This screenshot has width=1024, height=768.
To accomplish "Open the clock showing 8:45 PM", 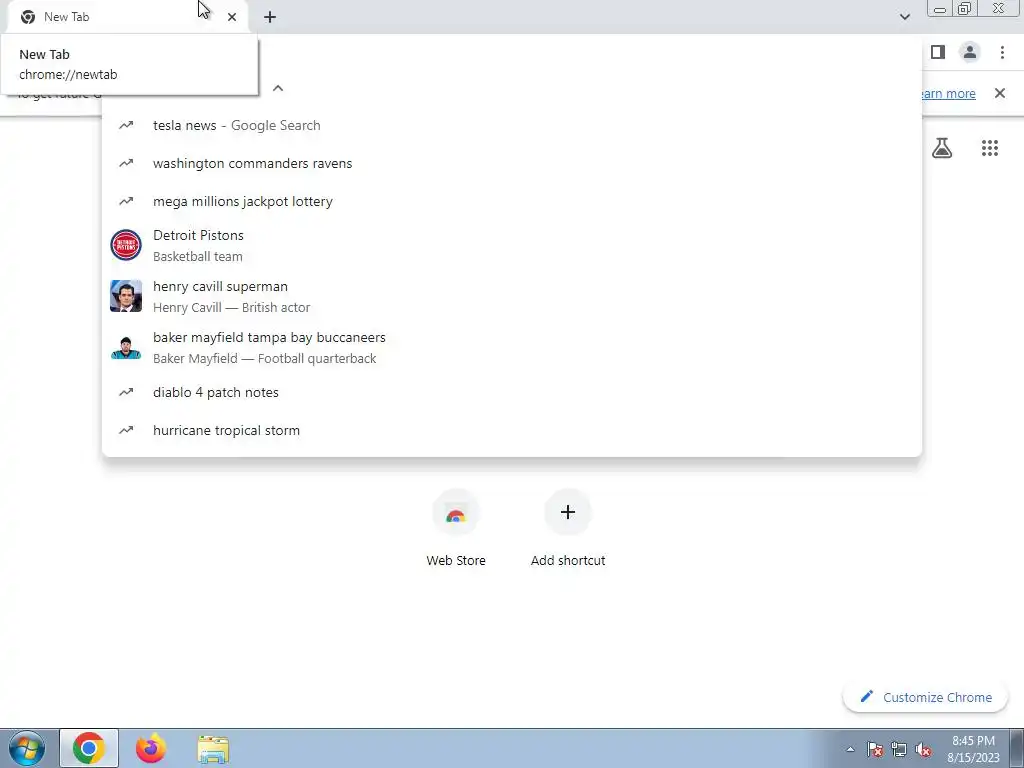I will pos(973,749).
